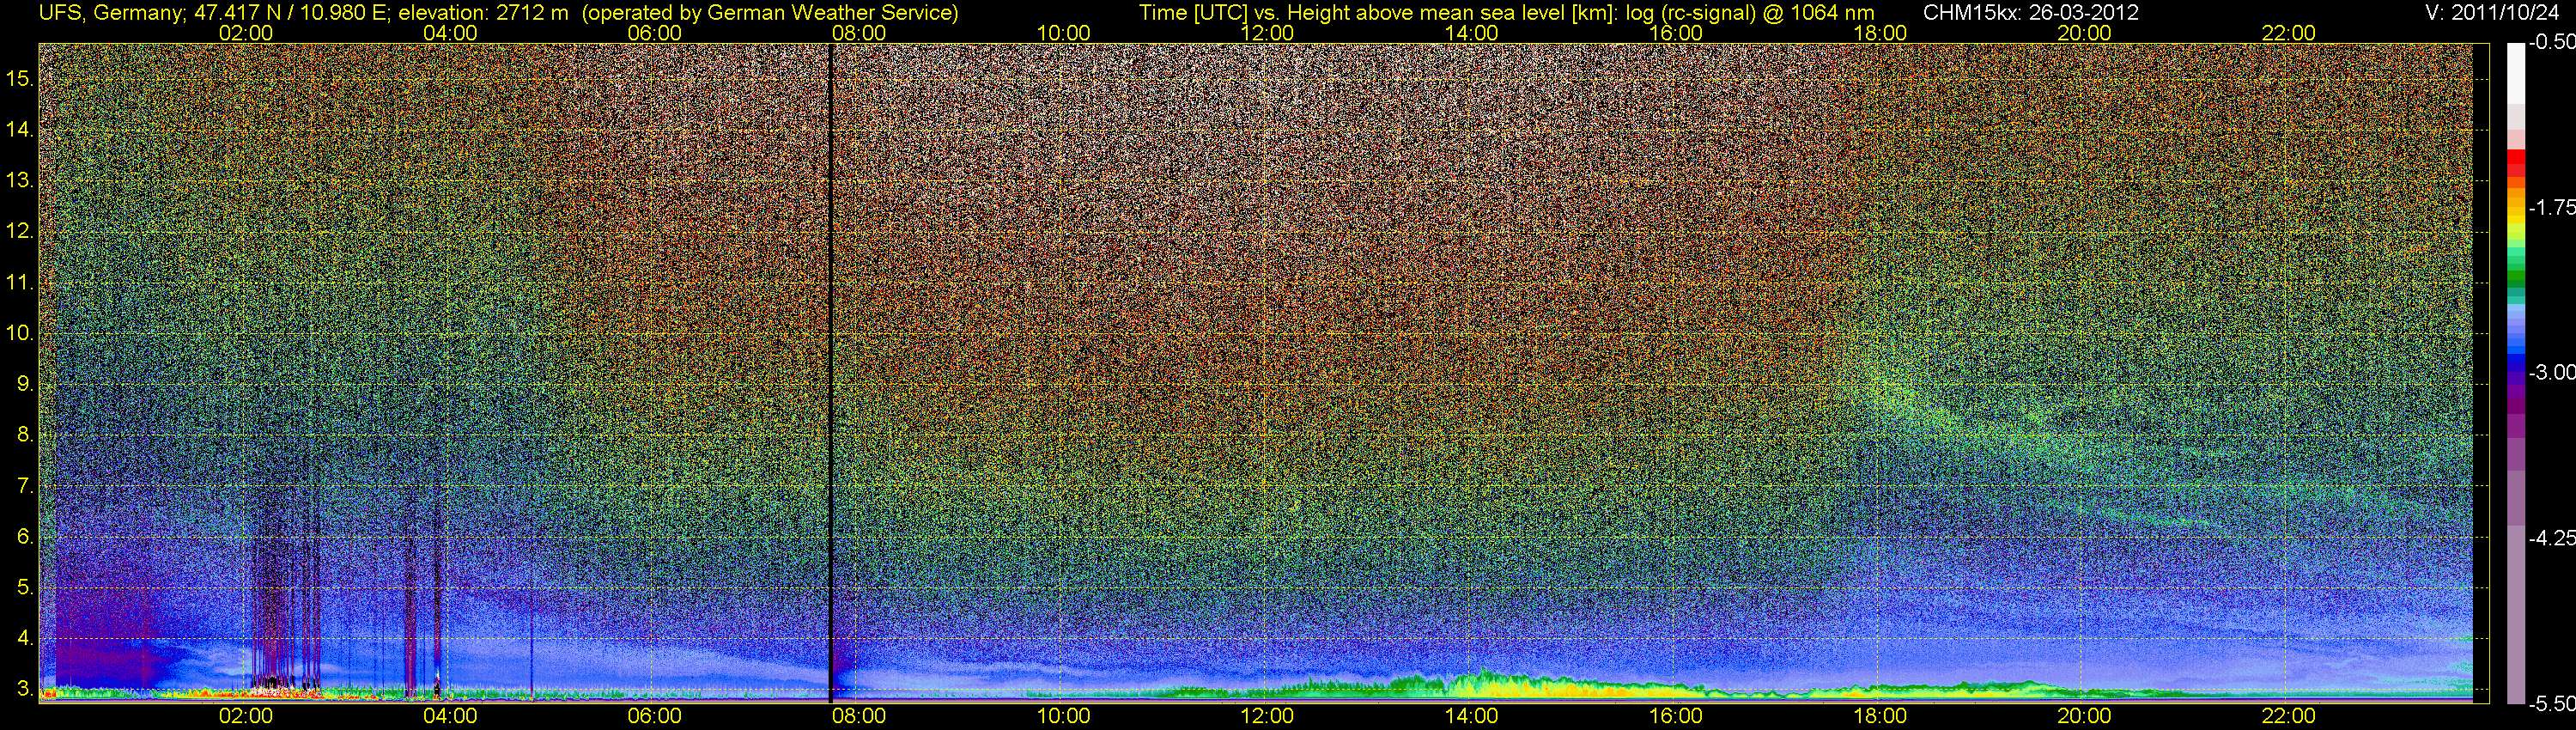Viewport: 2576px width, 730px height.
Task: Click the "11." km height axis label
Action: point(20,282)
